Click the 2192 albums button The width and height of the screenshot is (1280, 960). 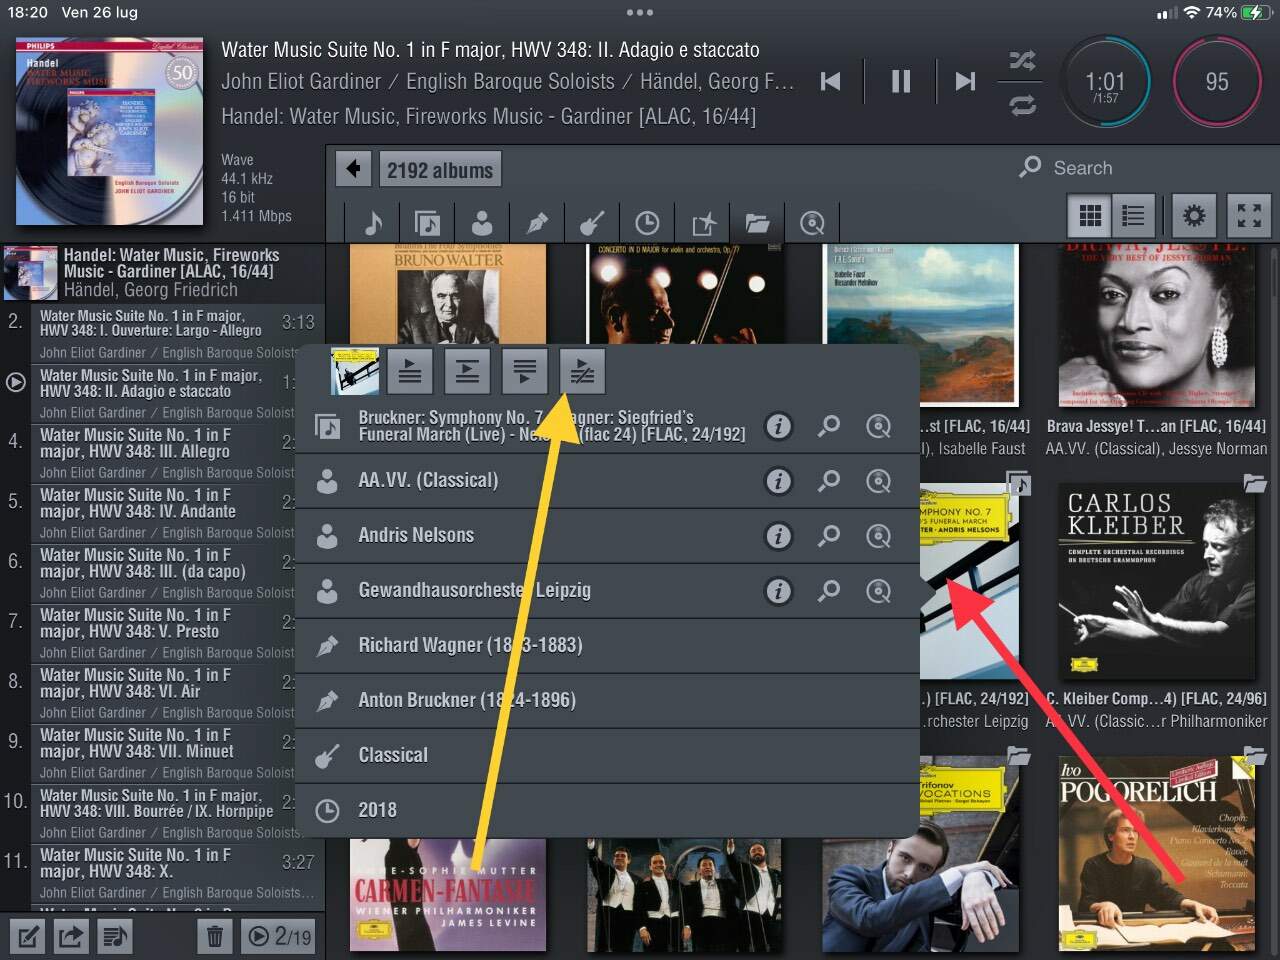[440, 170]
